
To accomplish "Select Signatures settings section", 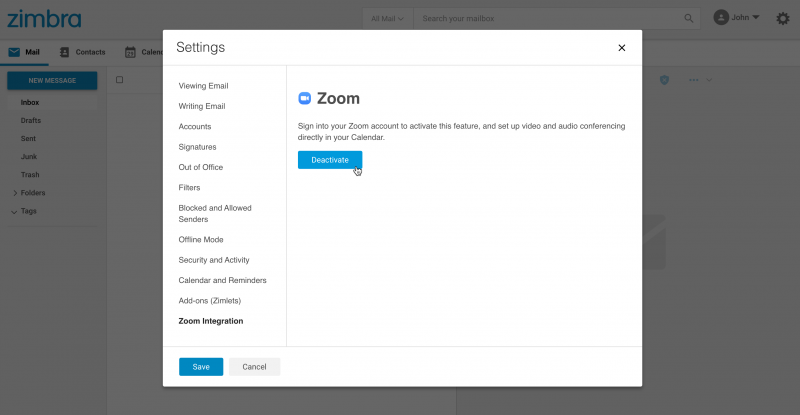I will 197,147.
